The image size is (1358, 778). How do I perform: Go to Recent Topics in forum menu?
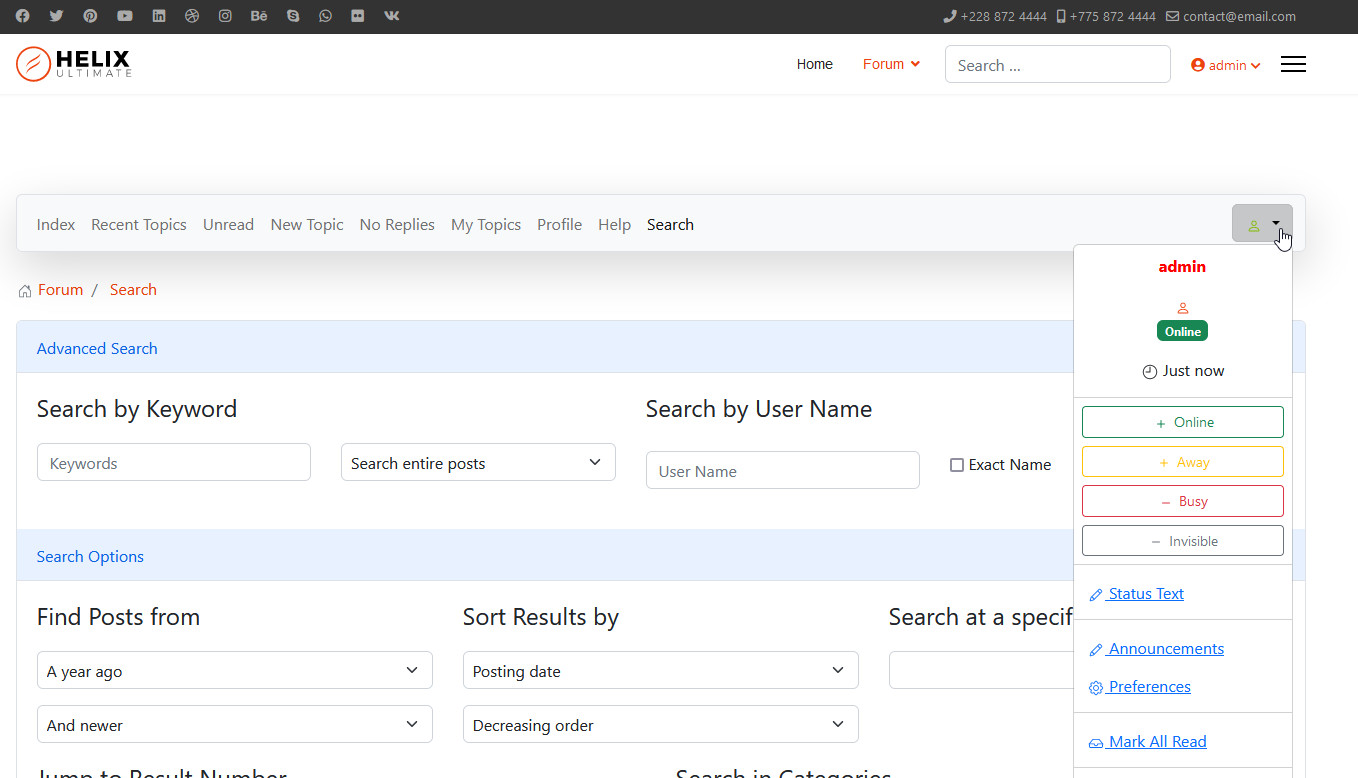138,225
